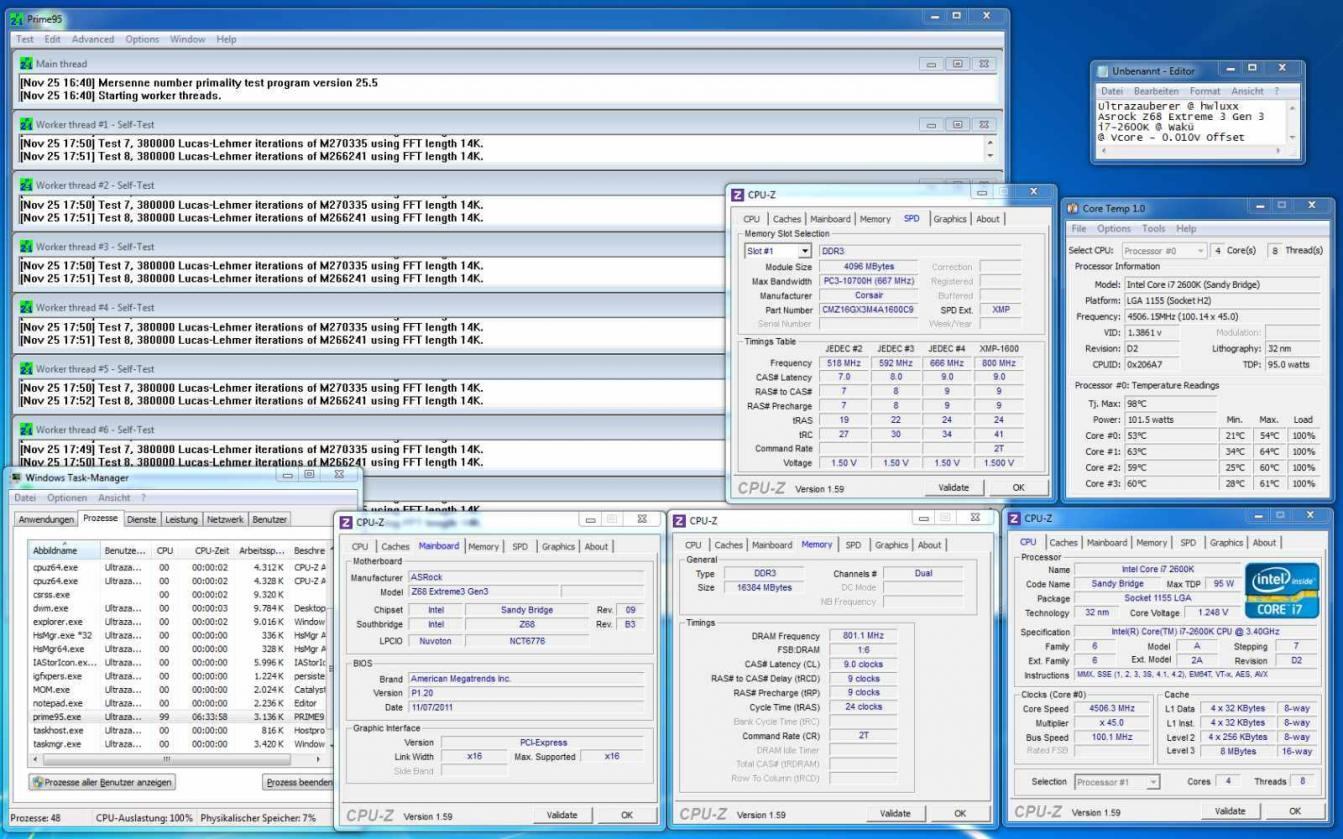Click Worker thread #5 window icon
This screenshot has height=839, width=1343.
pos(28,368)
